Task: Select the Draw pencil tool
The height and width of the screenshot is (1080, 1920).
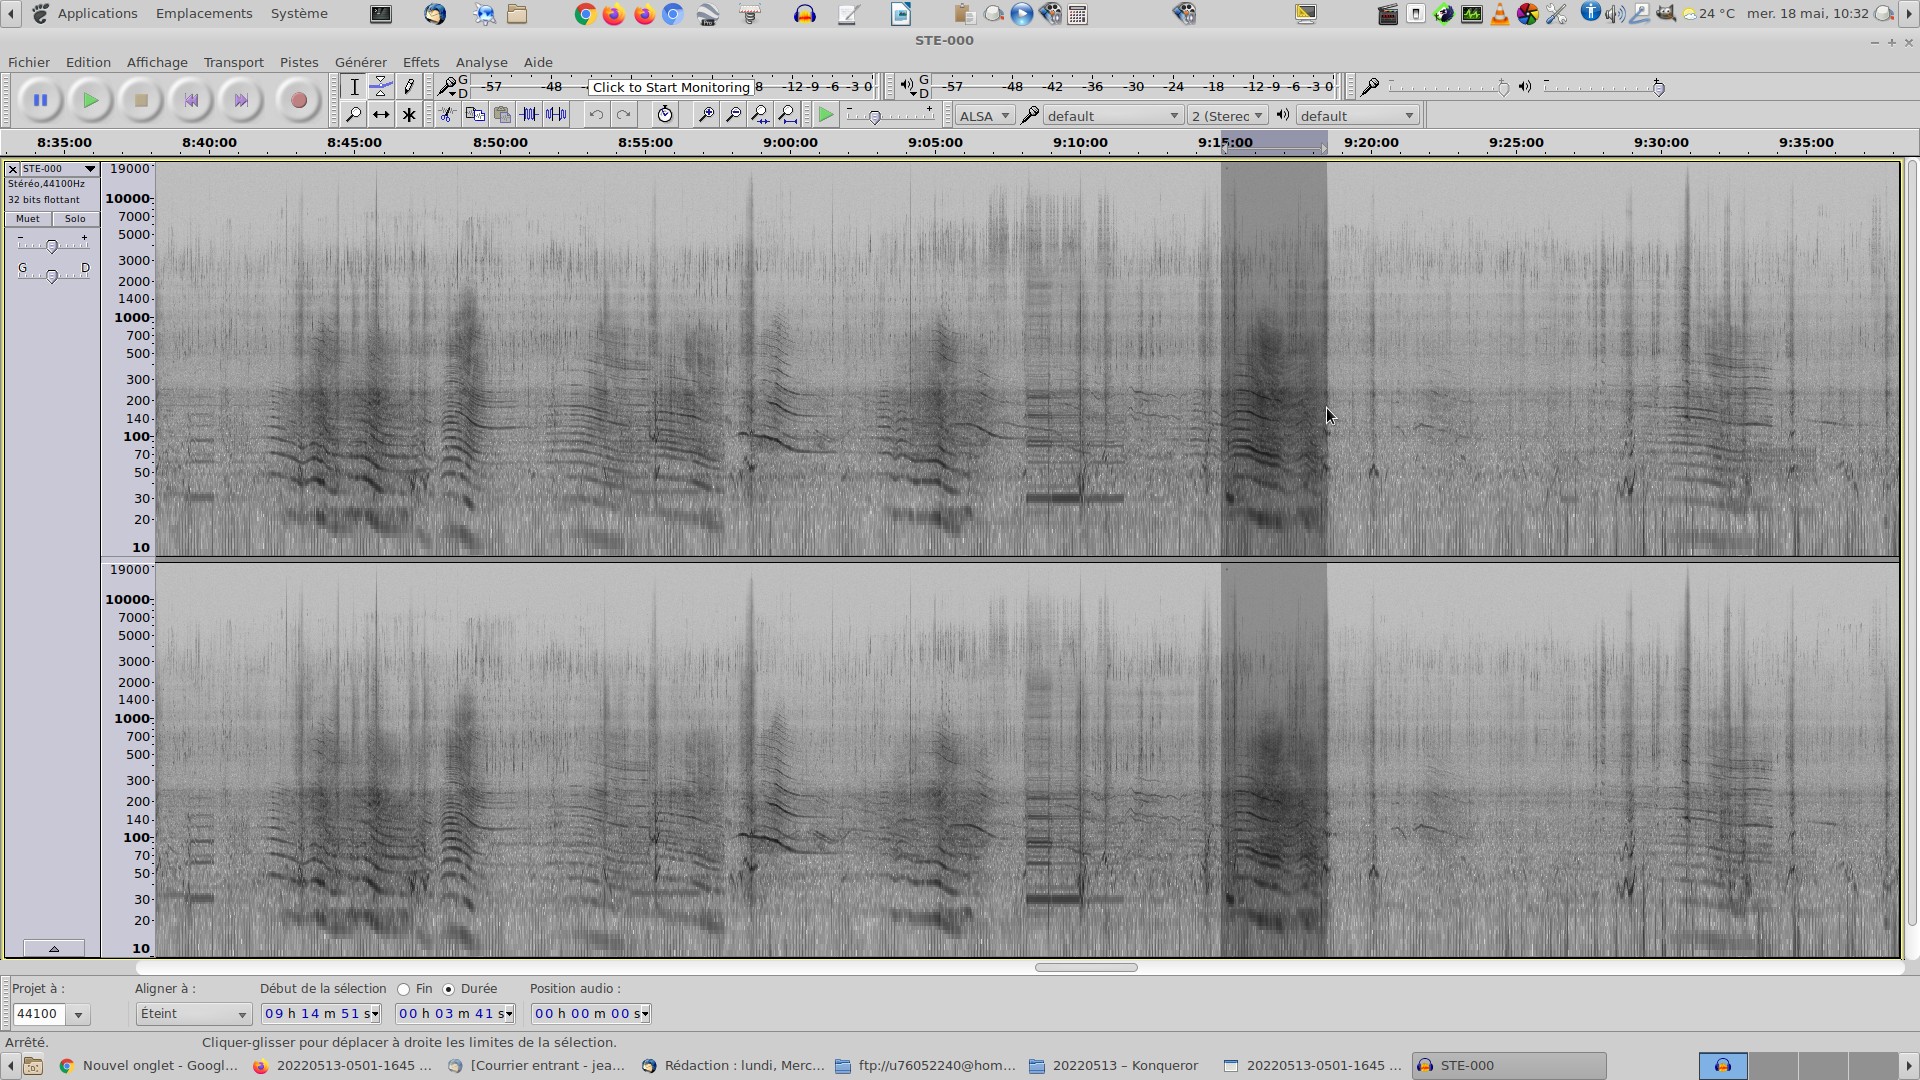Action: coord(409,87)
